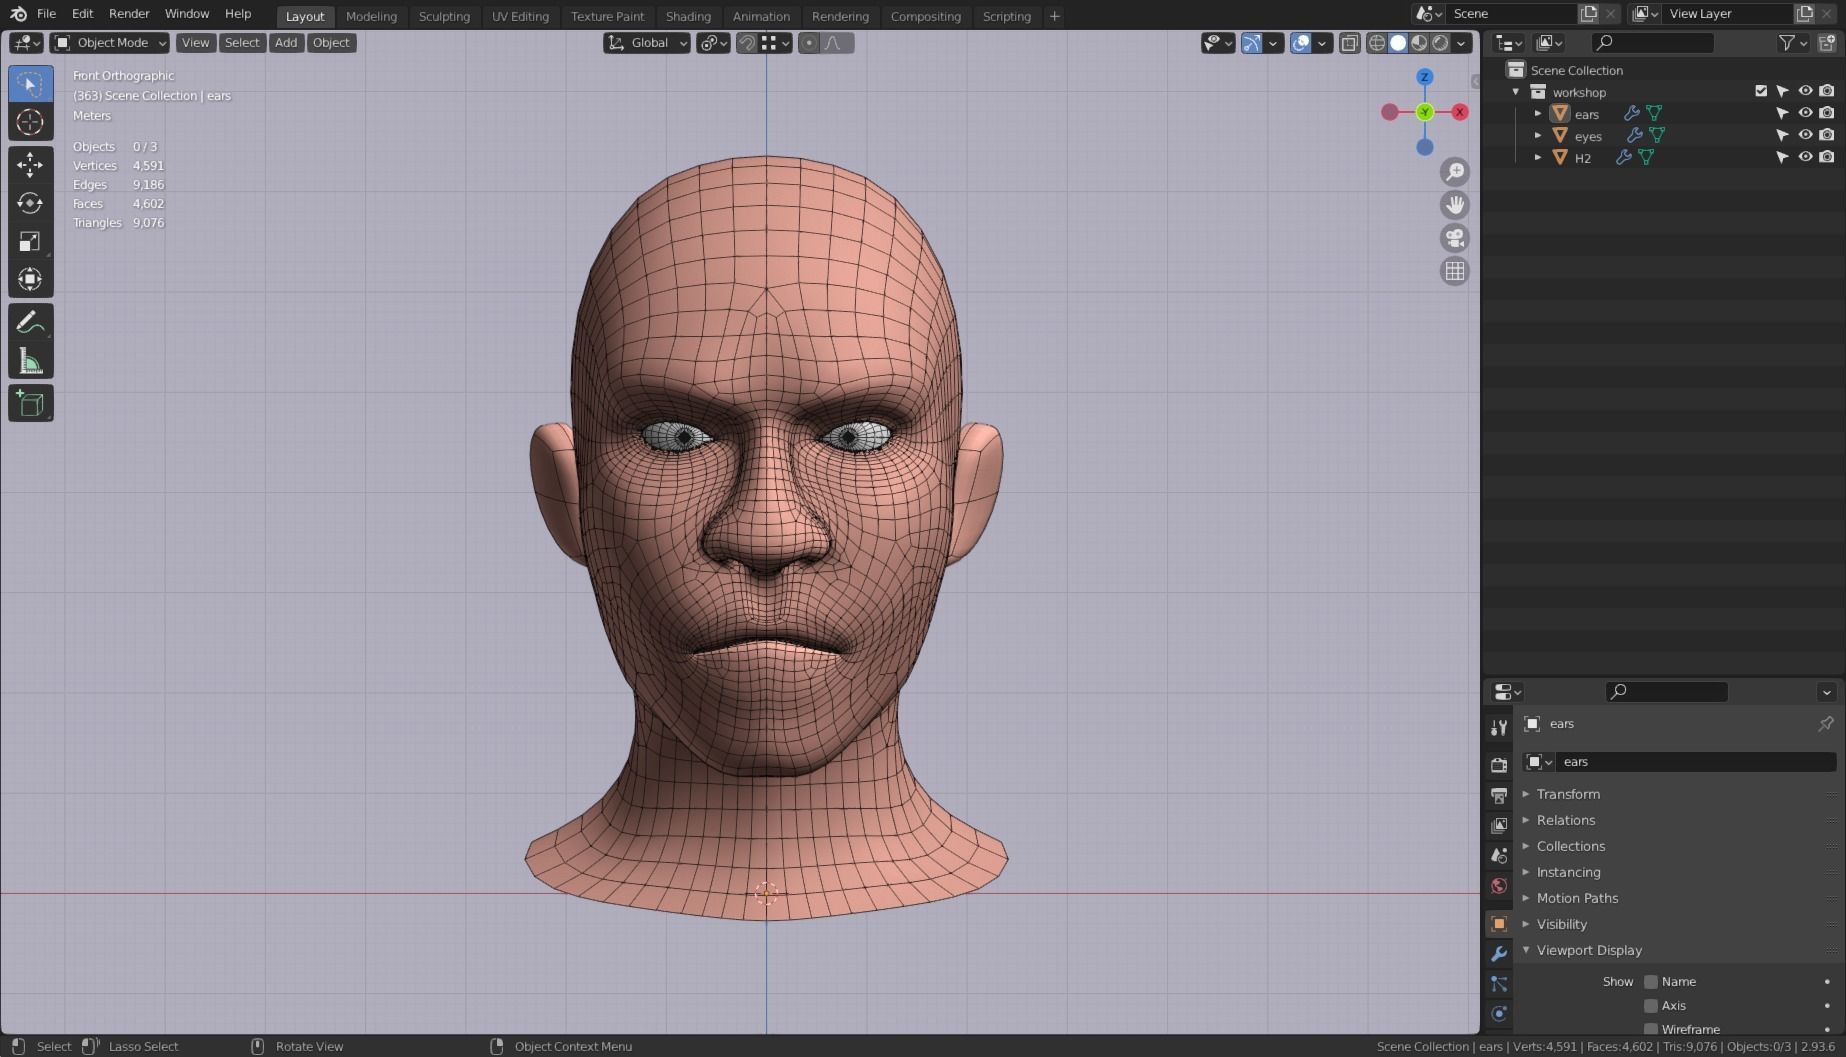
Task: Hide the ears object in viewport
Action: coord(1805,113)
